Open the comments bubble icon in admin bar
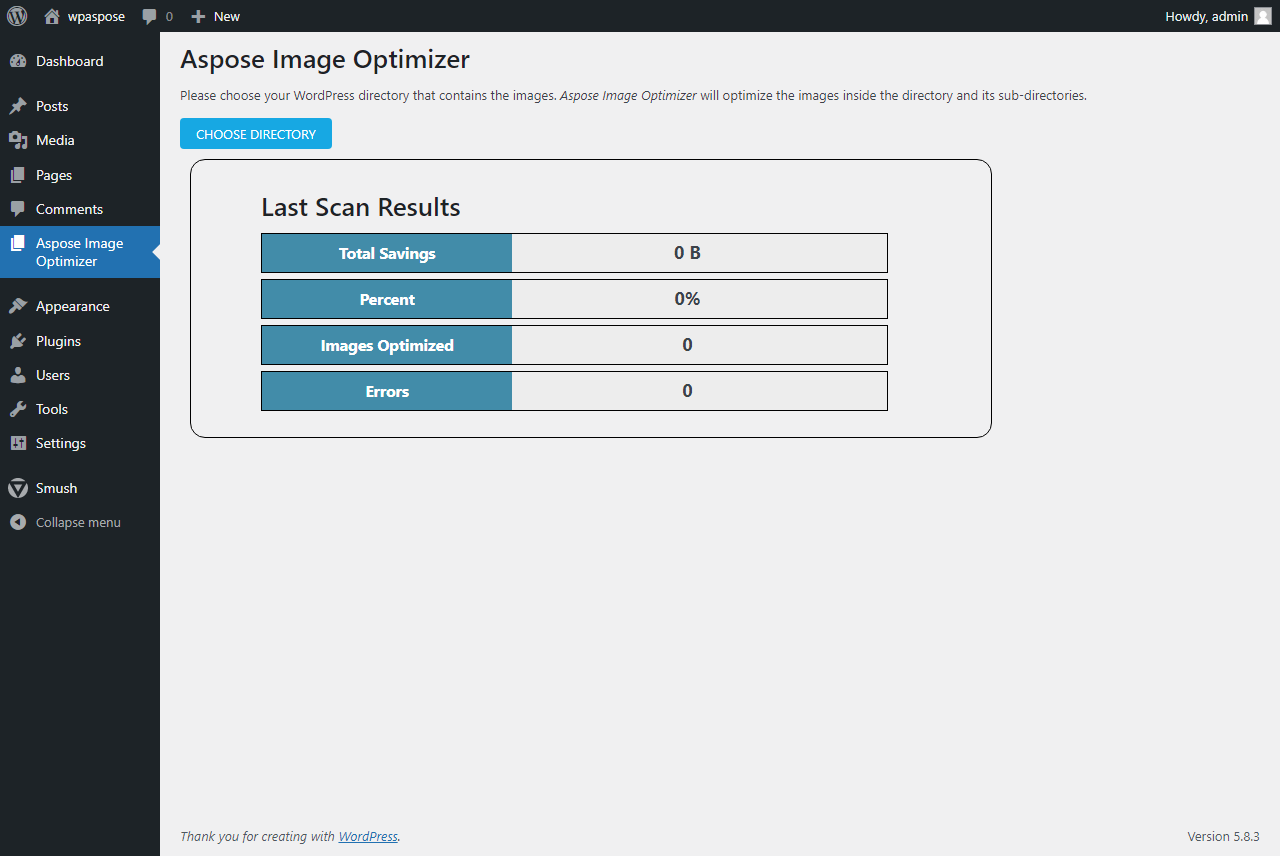 (x=150, y=16)
